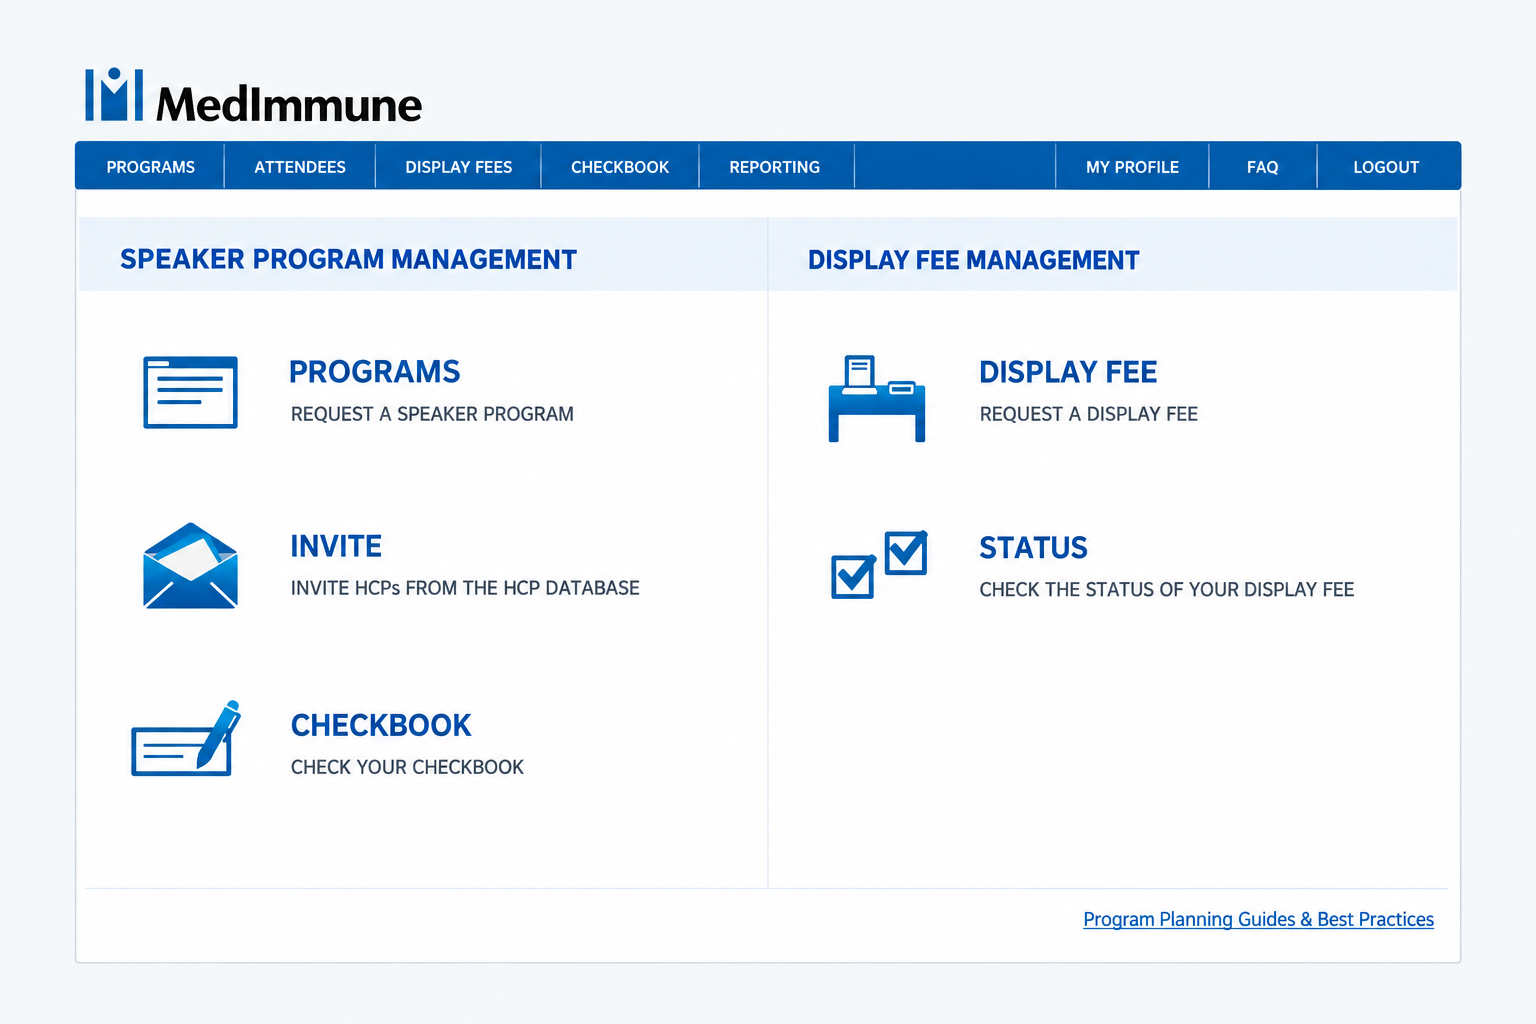
Task: Open CHECKBOOK from the nav bar
Action: coord(620,167)
